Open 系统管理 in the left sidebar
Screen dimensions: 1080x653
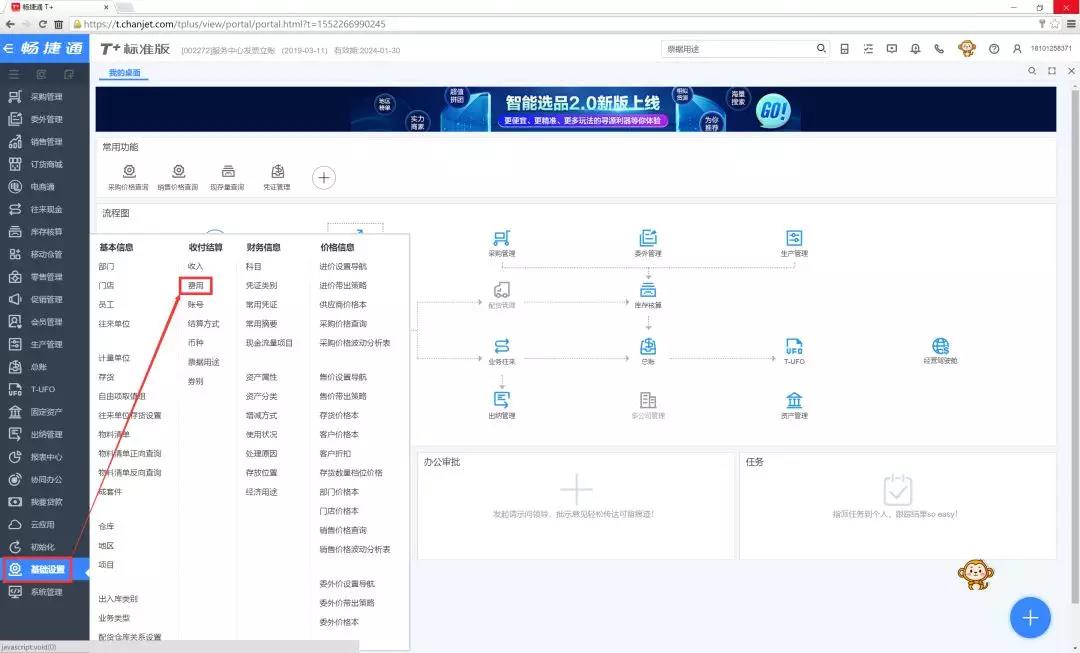tap(45, 592)
